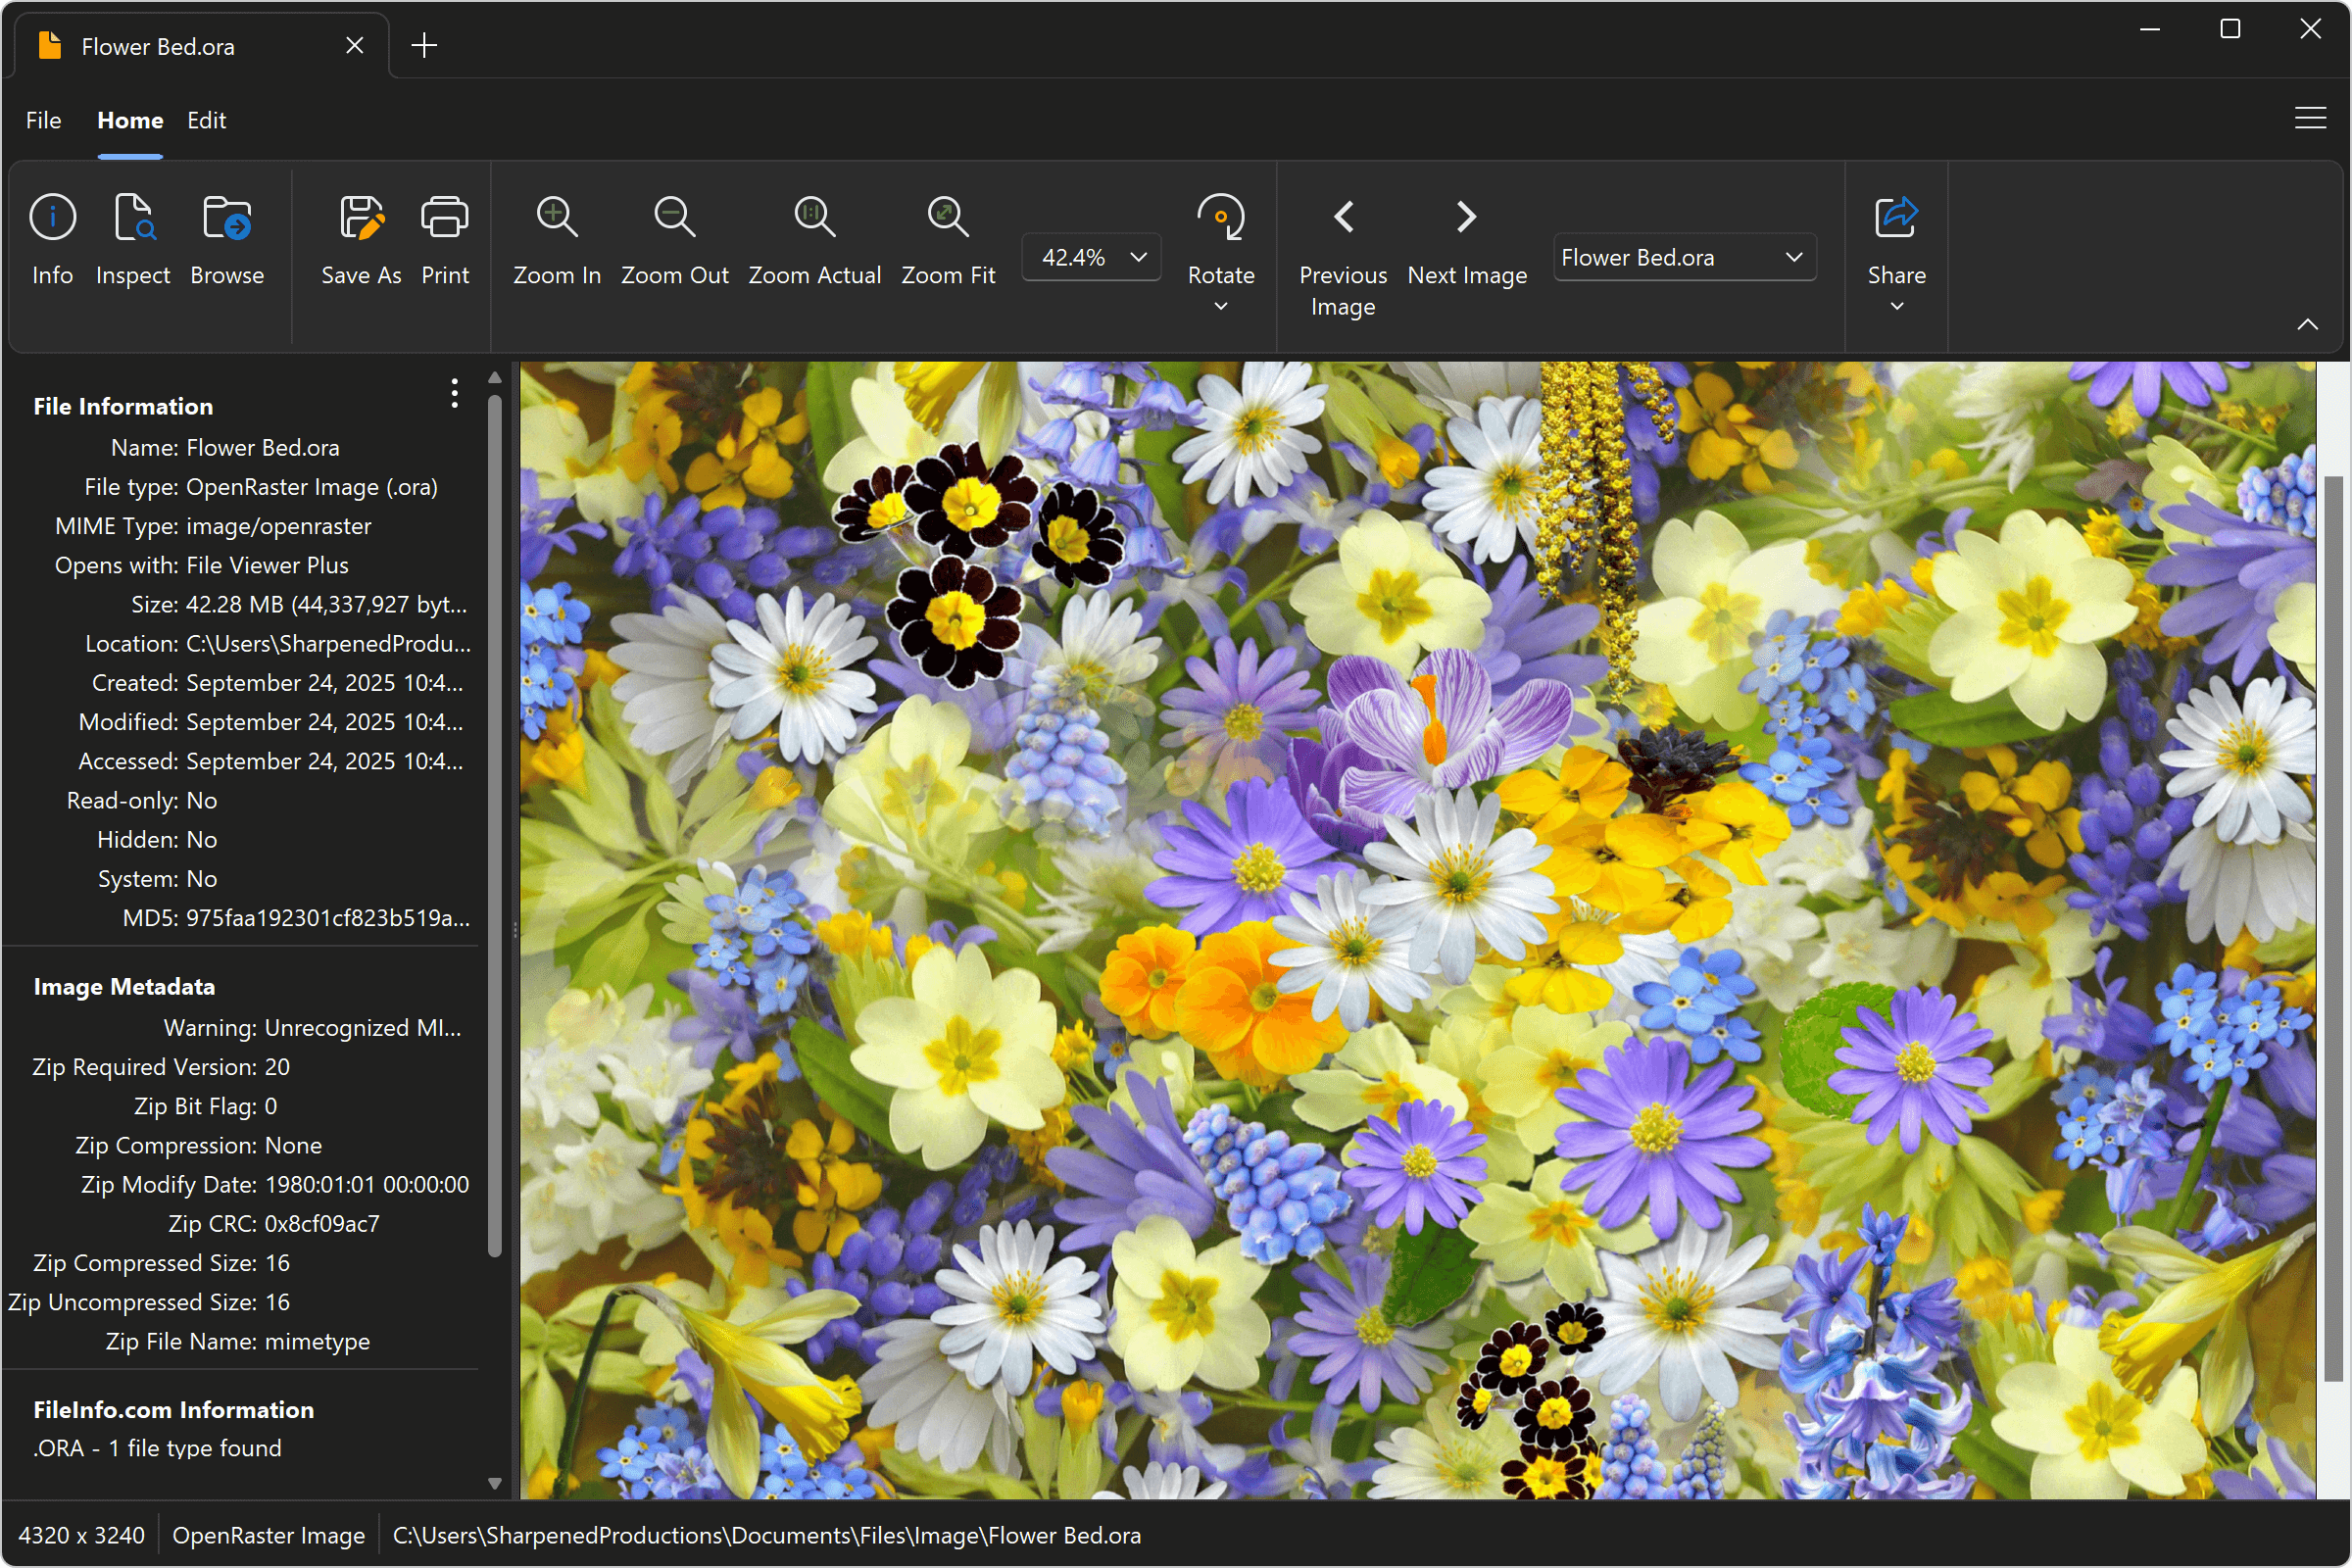2352x1568 pixels.
Task: Open the file Info panel
Action: pos(52,240)
